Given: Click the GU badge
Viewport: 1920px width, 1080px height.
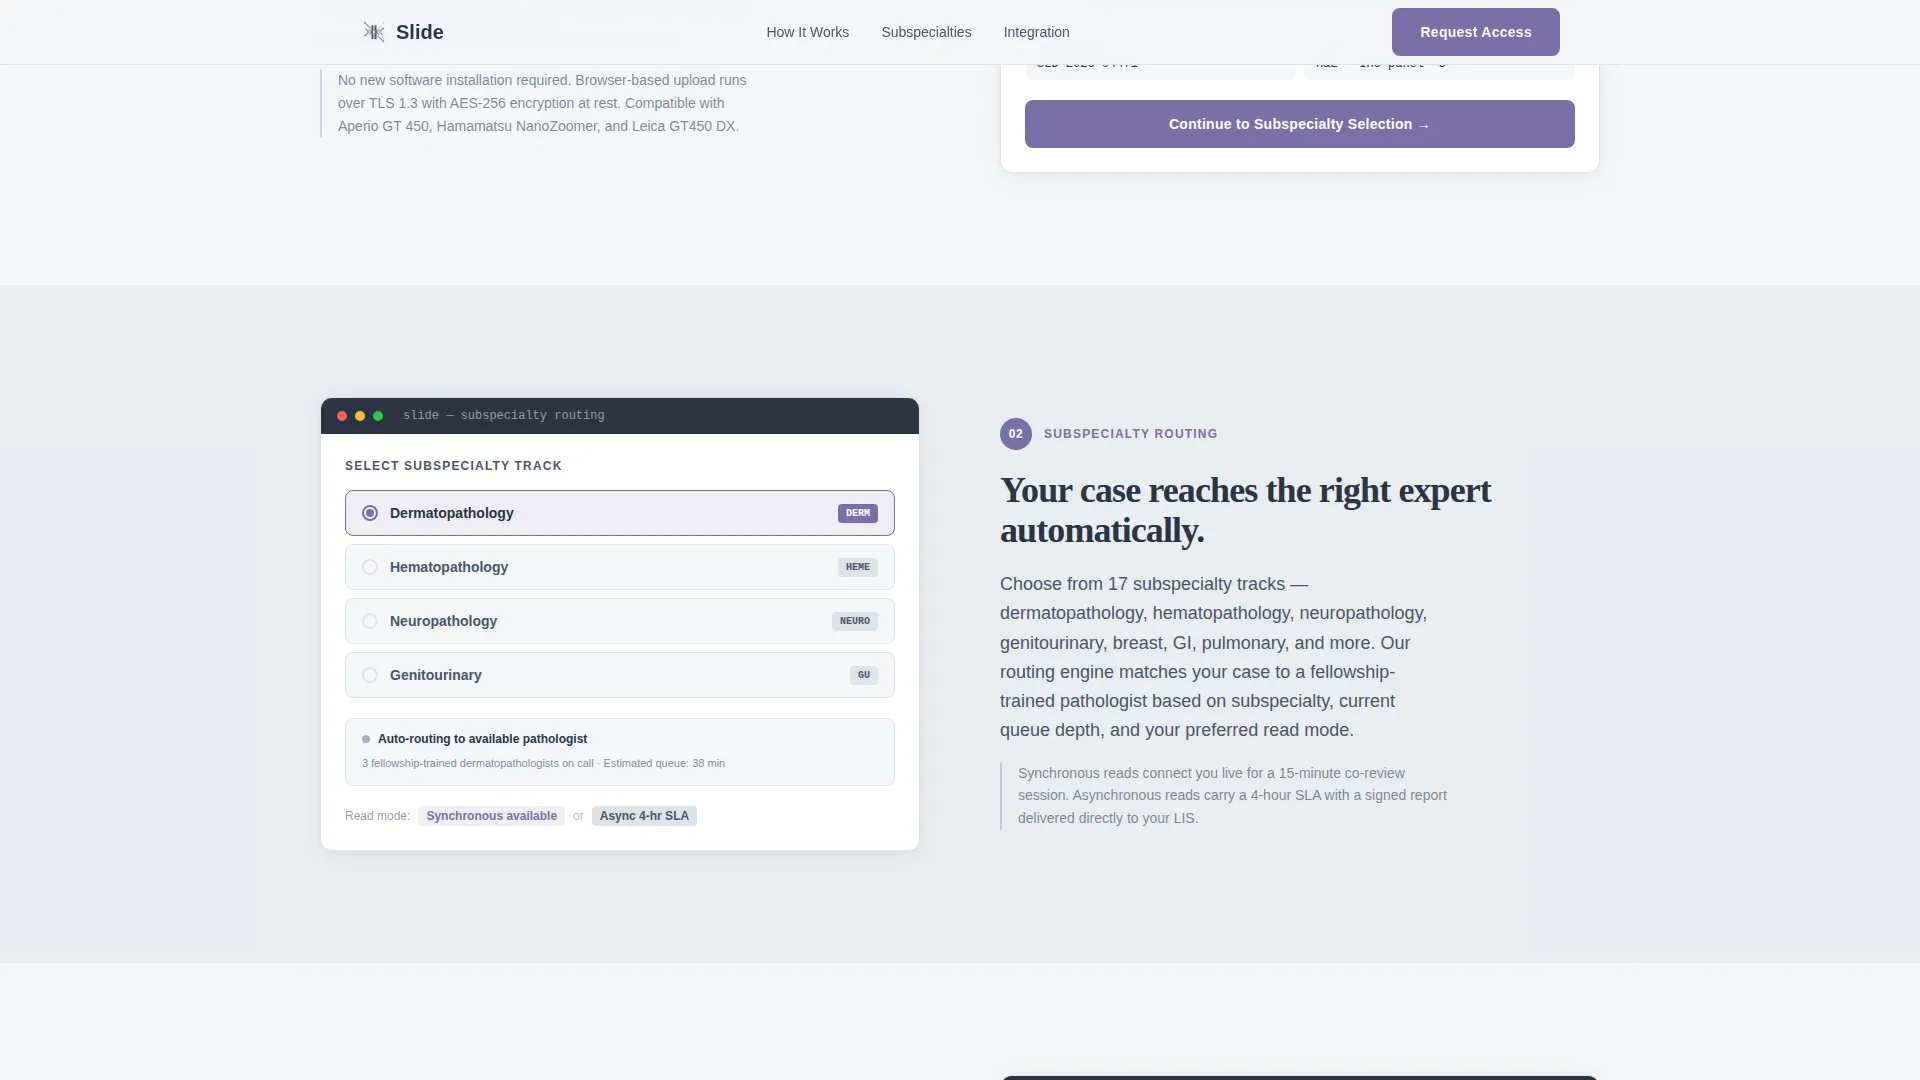Looking at the screenshot, I should (864, 675).
